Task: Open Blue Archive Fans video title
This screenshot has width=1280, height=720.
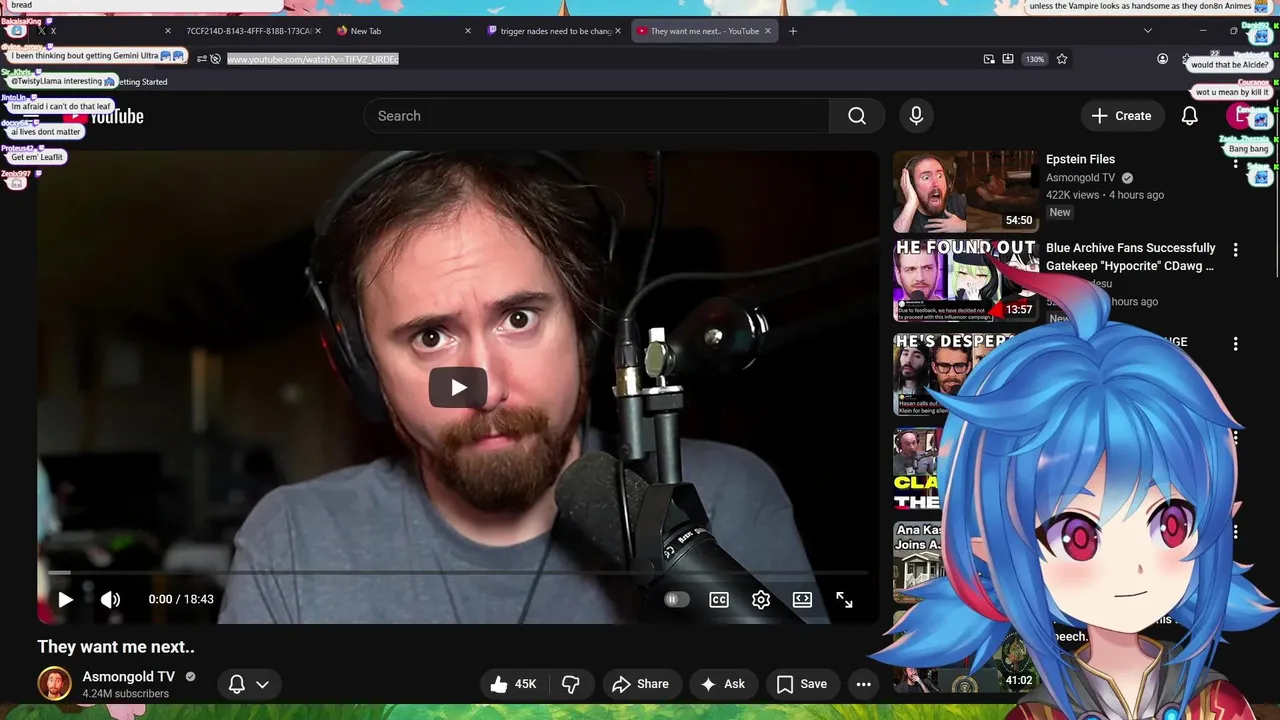Action: pos(1131,257)
